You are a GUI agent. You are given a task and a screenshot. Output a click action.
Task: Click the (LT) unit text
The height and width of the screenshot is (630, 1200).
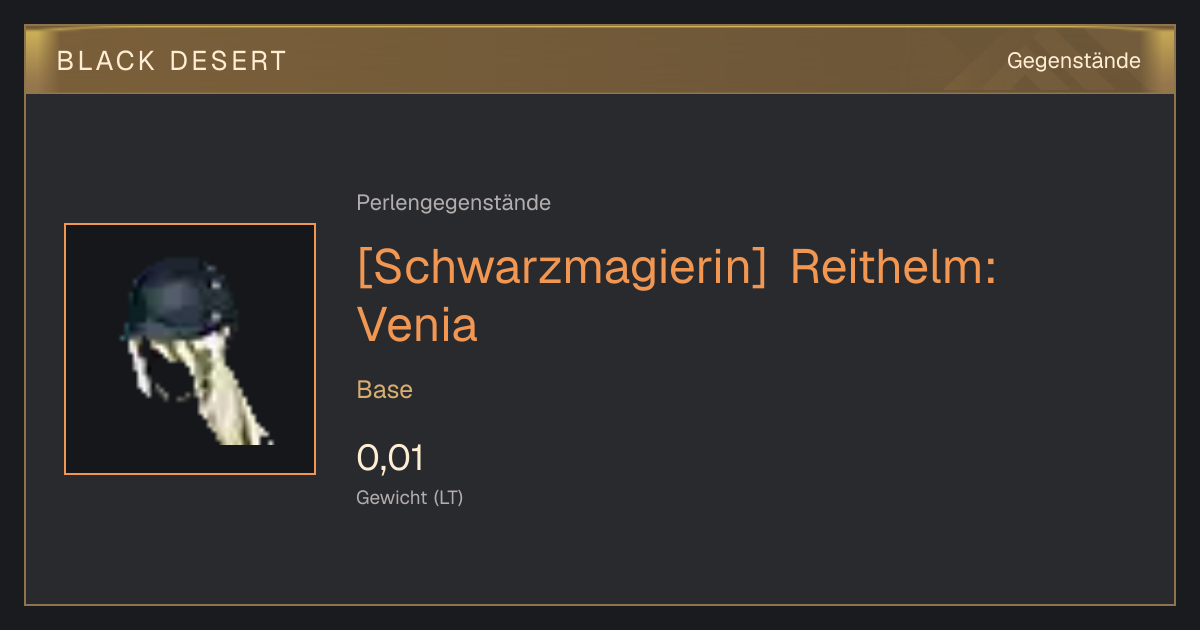point(448,497)
